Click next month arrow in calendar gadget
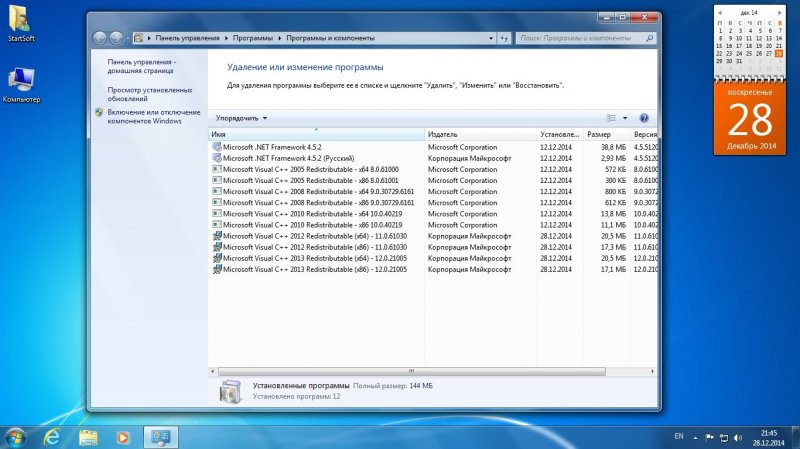Image resolution: width=800 pixels, height=449 pixels. point(780,13)
